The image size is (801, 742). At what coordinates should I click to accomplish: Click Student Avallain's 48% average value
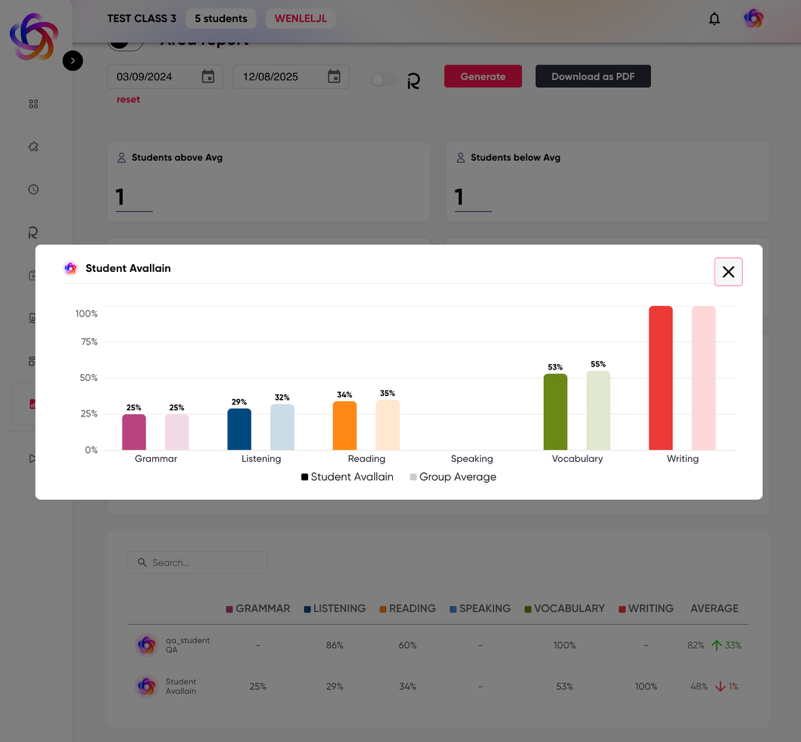point(699,687)
